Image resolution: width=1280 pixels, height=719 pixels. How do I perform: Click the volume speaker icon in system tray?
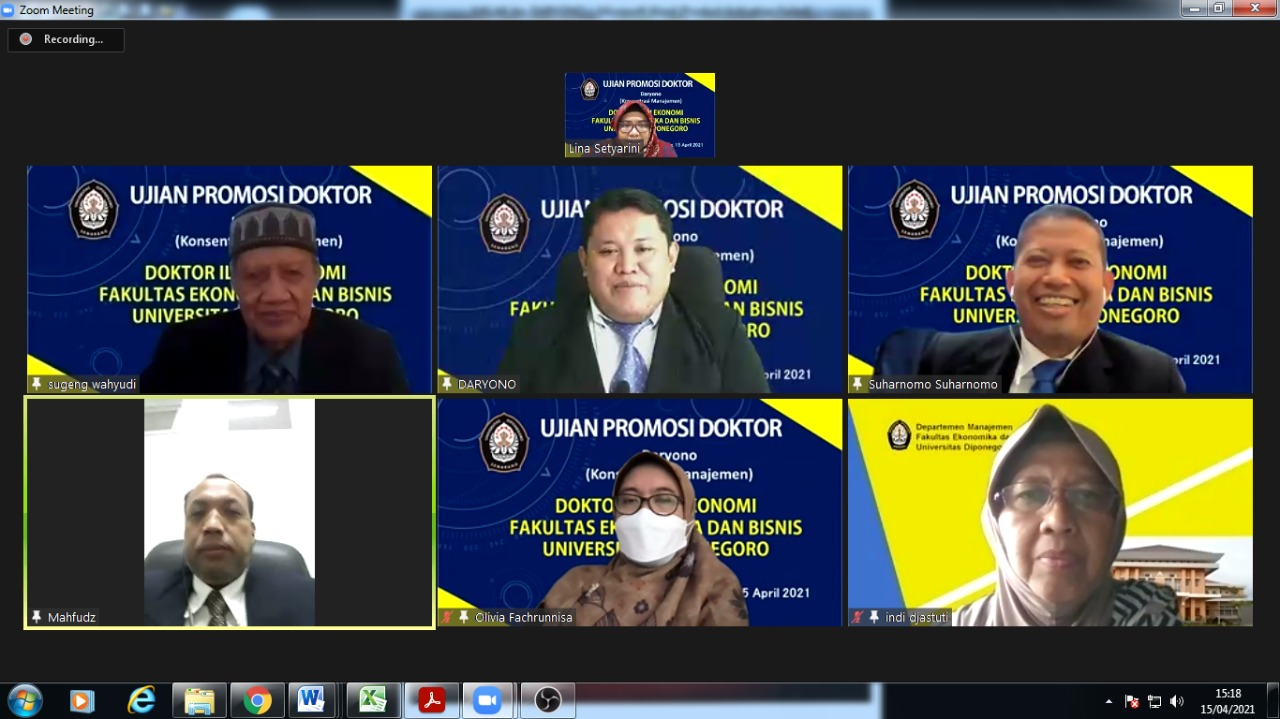point(1177,701)
